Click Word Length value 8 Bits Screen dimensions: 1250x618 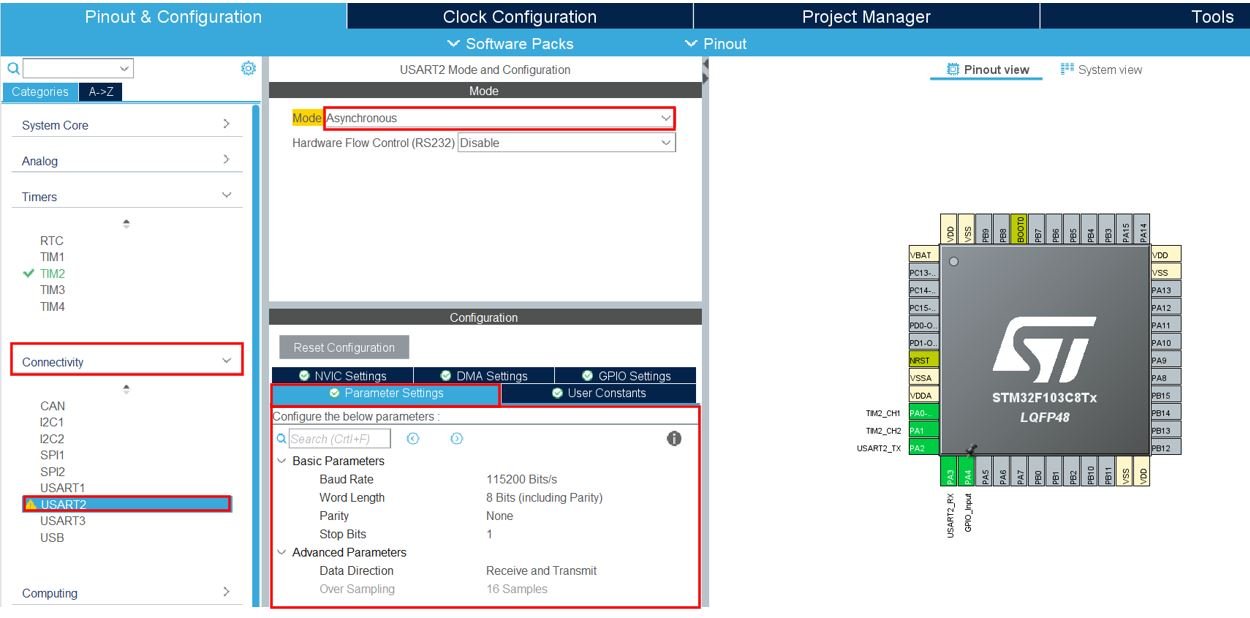point(545,498)
